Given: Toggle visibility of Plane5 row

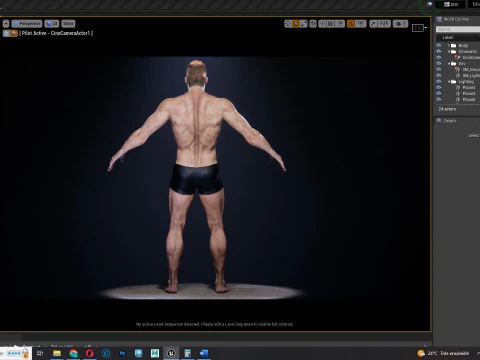Looking at the screenshot, I should click(439, 99).
